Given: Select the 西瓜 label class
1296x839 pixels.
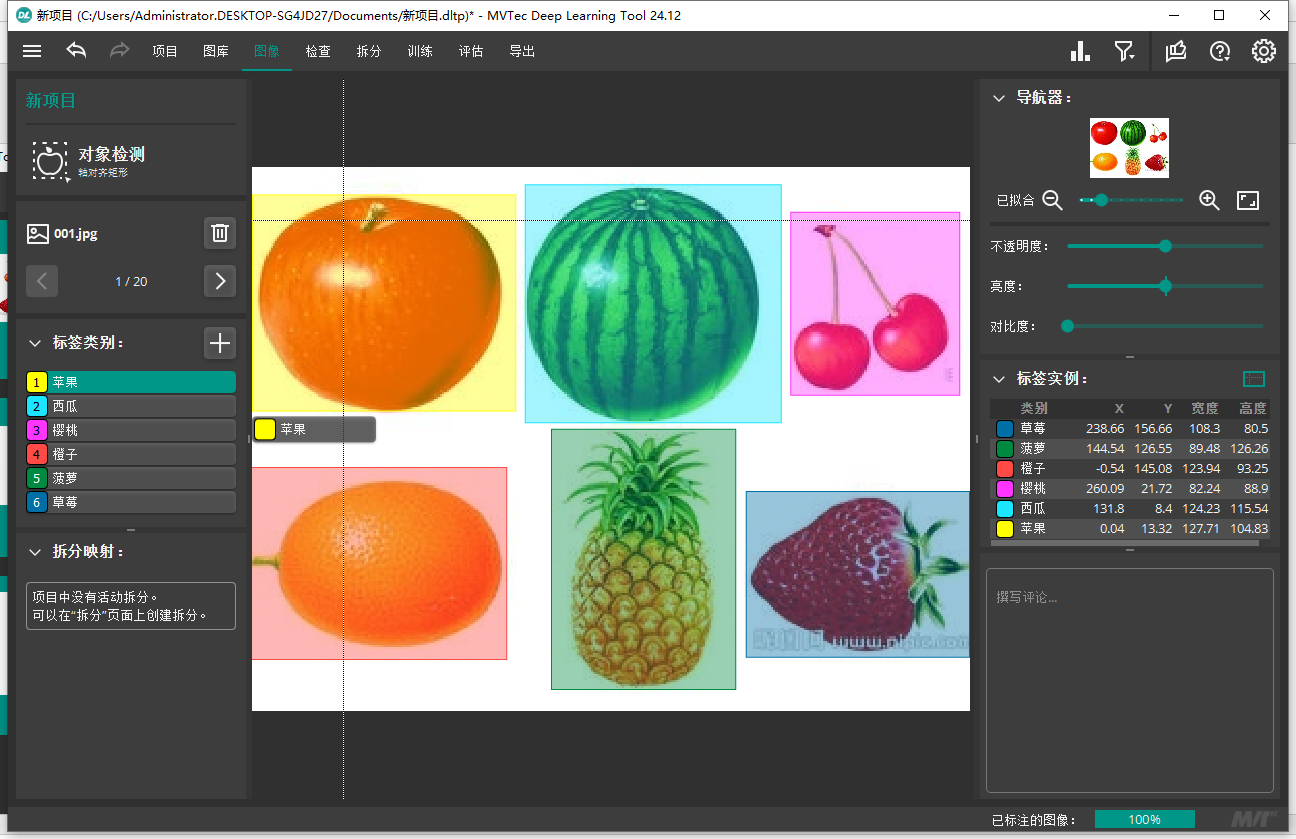Looking at the screenshot, I should pos(131,406).
